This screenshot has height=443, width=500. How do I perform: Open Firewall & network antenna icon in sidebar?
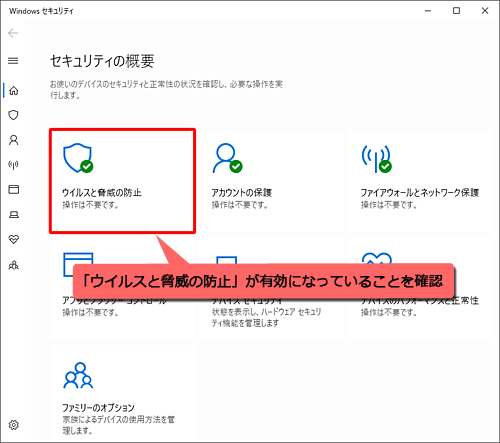point(13,165)
